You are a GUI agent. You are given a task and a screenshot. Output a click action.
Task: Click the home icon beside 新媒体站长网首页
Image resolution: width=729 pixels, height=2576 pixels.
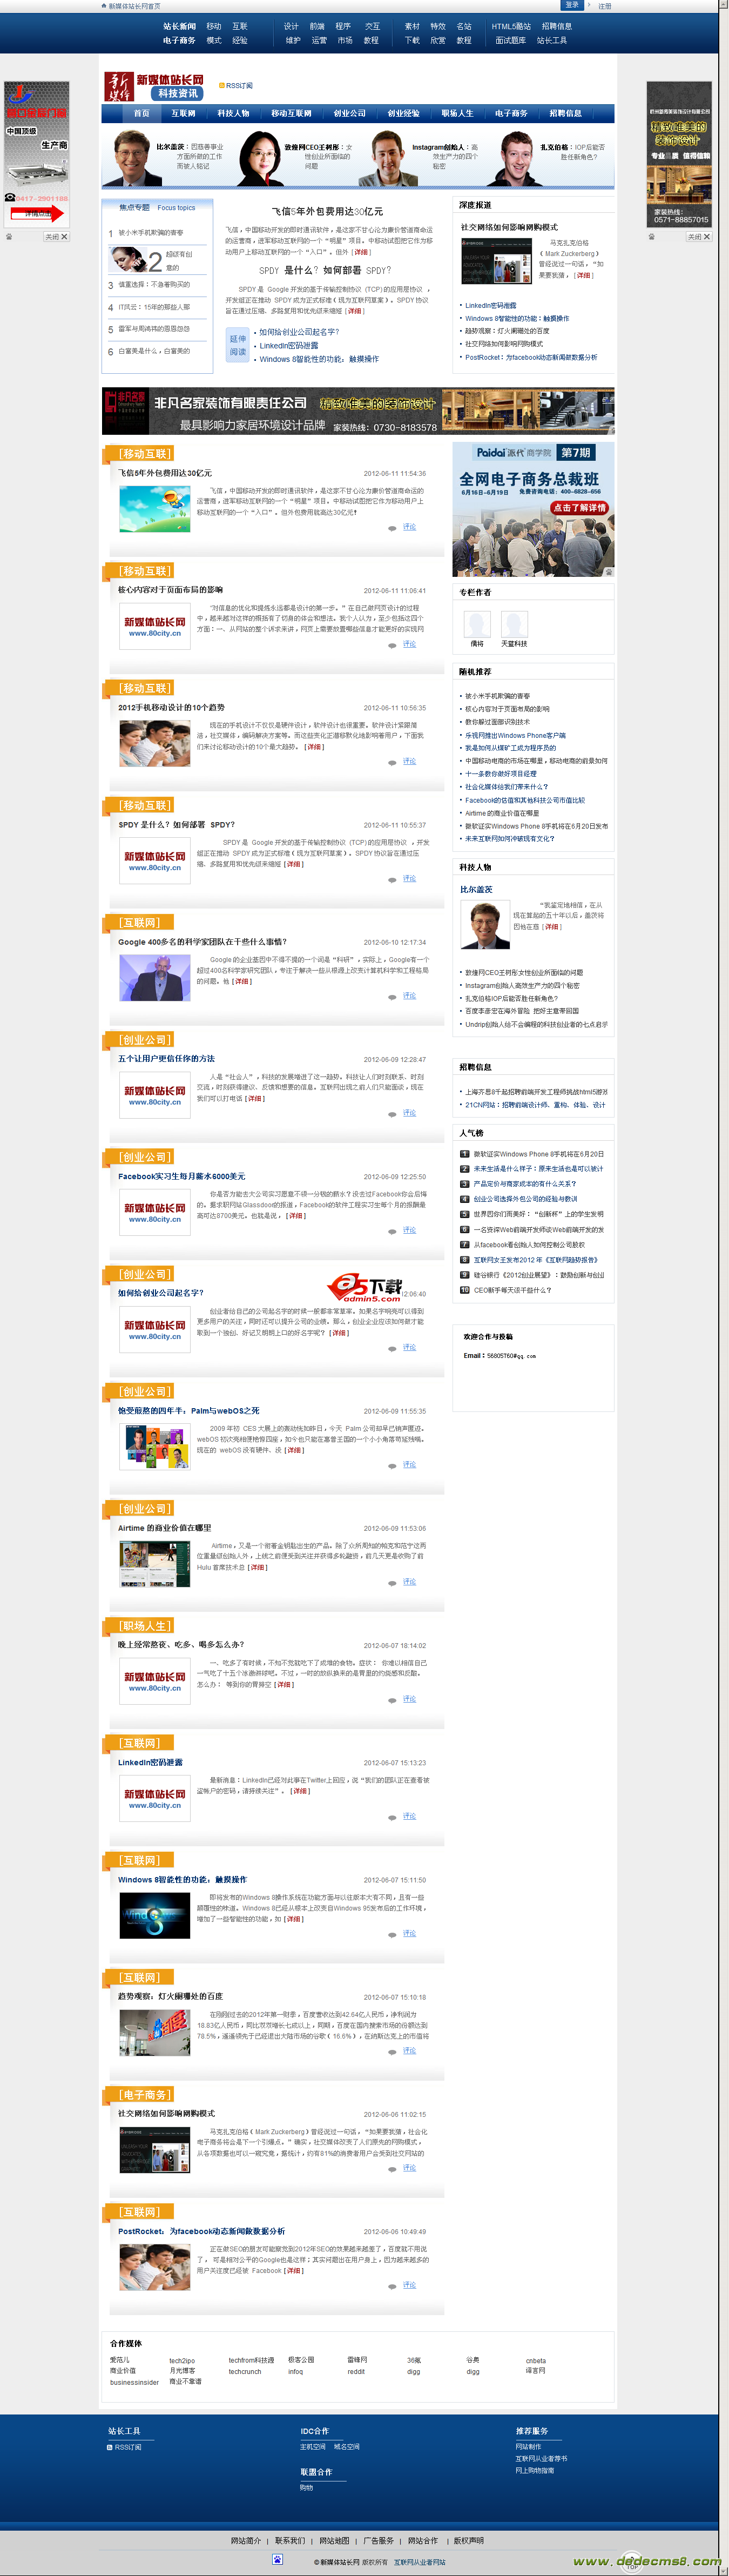coord(104,6)
